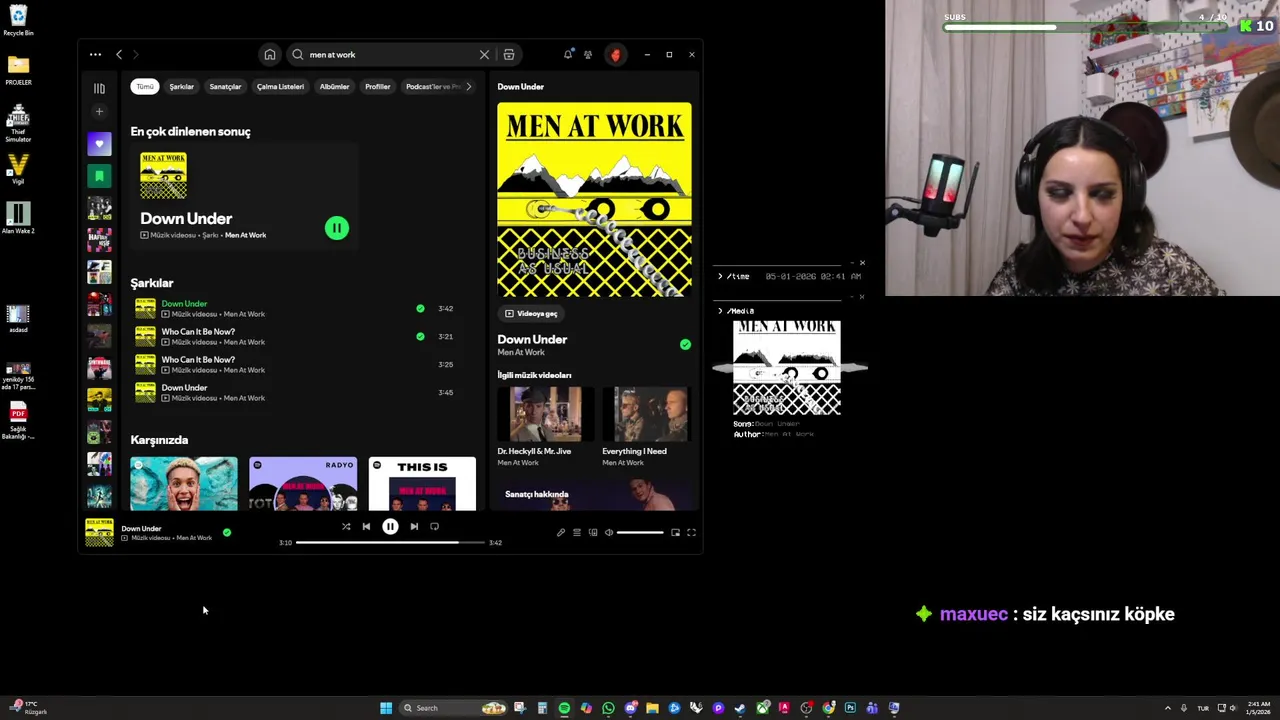
Task: Open Liked Songs purple heart tile
Action: tap(99, 144)
